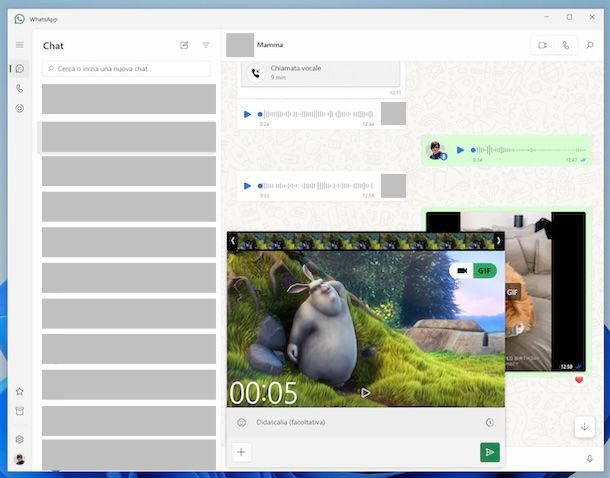Open the Status tab in sidebar
610x478 pixels.
click(x=19, y=108)
